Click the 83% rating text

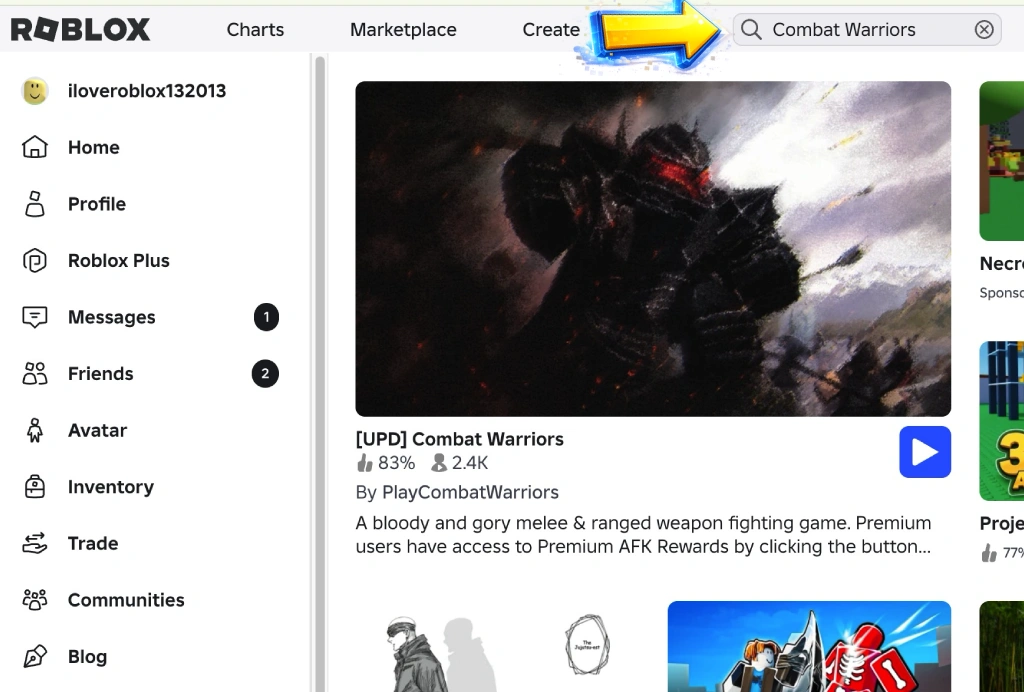point(396,463)
